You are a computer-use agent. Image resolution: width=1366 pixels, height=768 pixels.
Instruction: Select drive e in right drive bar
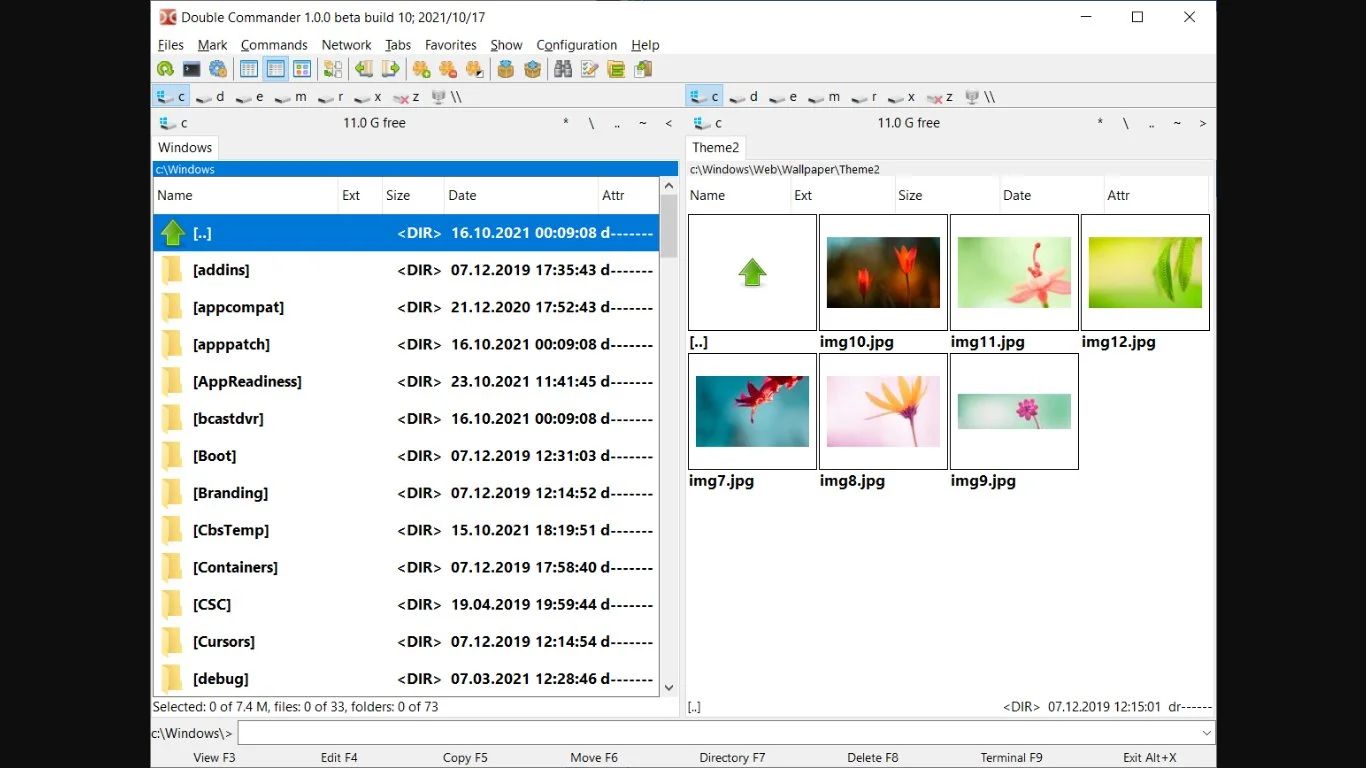coord(784,97)
